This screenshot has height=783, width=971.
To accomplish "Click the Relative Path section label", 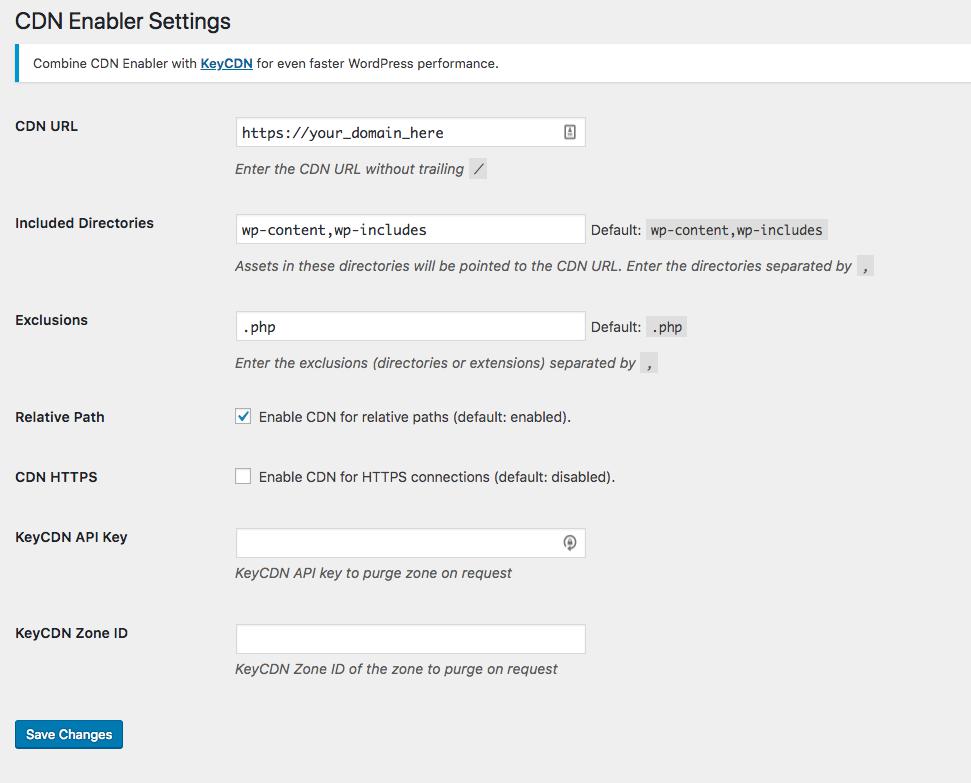I will pos(59,416).
